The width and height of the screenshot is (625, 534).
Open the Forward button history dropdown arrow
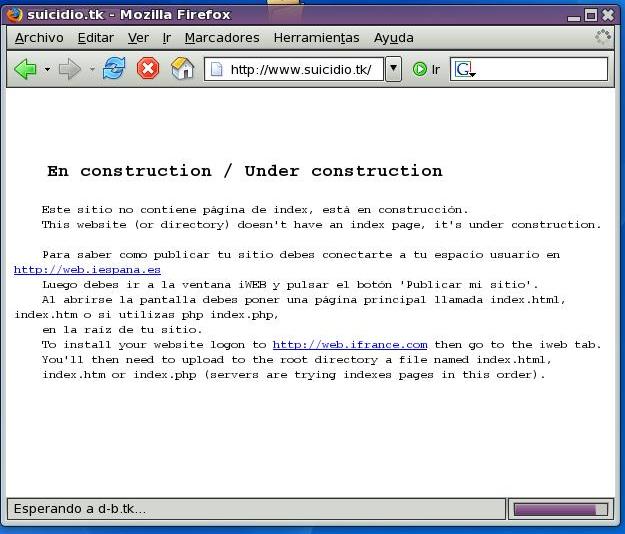pos(92,70)
